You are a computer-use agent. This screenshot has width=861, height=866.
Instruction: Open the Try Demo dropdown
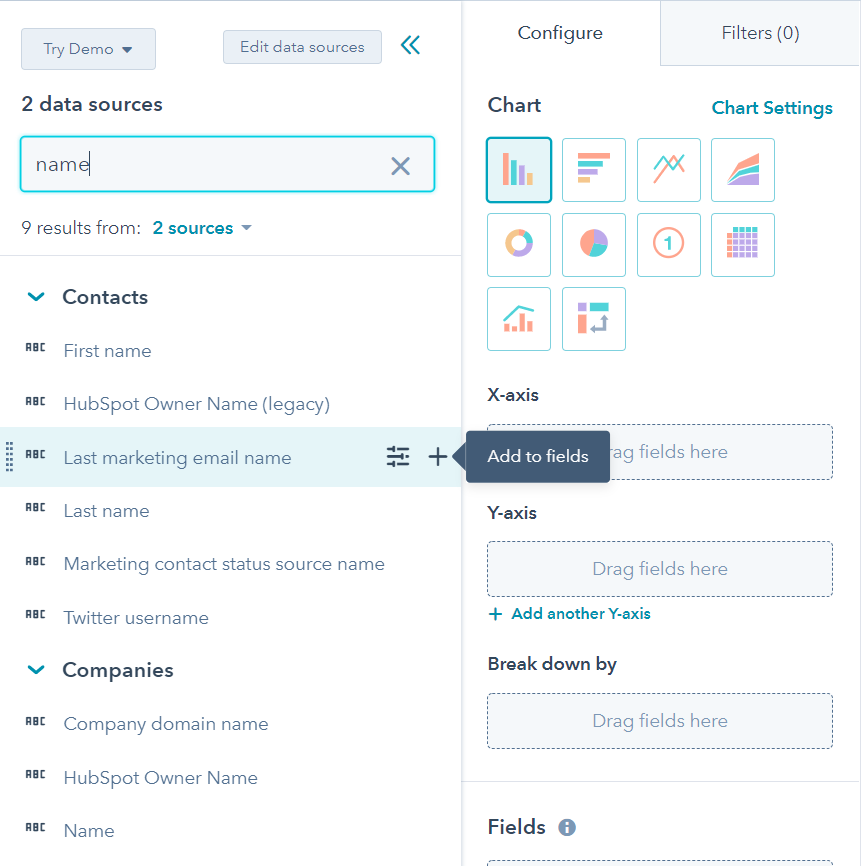point(88,49)
